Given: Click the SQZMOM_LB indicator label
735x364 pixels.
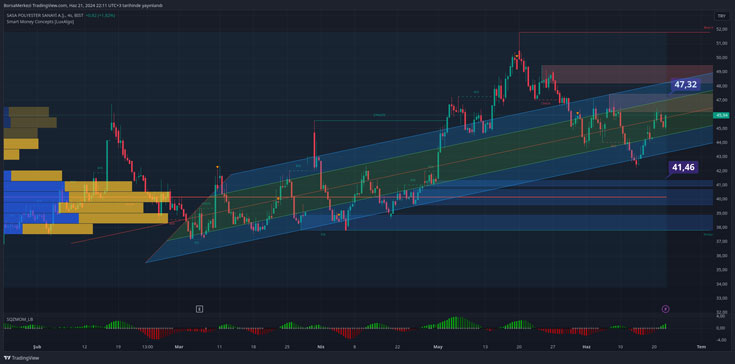Looking at the screenshot, I should coord(20,319).
